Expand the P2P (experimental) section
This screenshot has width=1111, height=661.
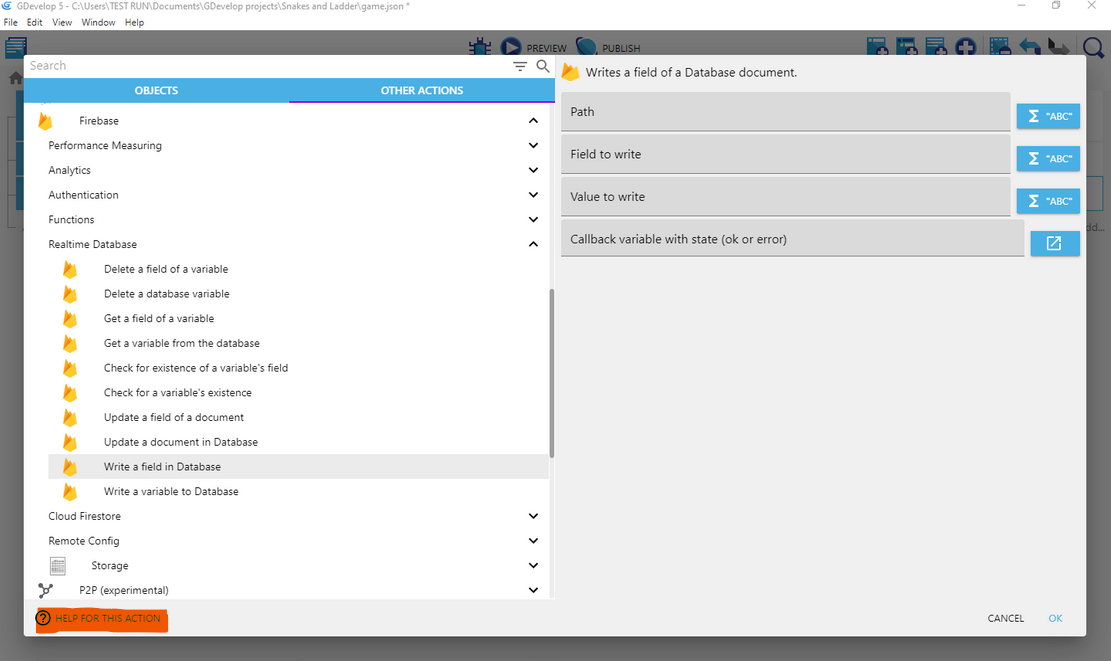(x=534, y=590)
